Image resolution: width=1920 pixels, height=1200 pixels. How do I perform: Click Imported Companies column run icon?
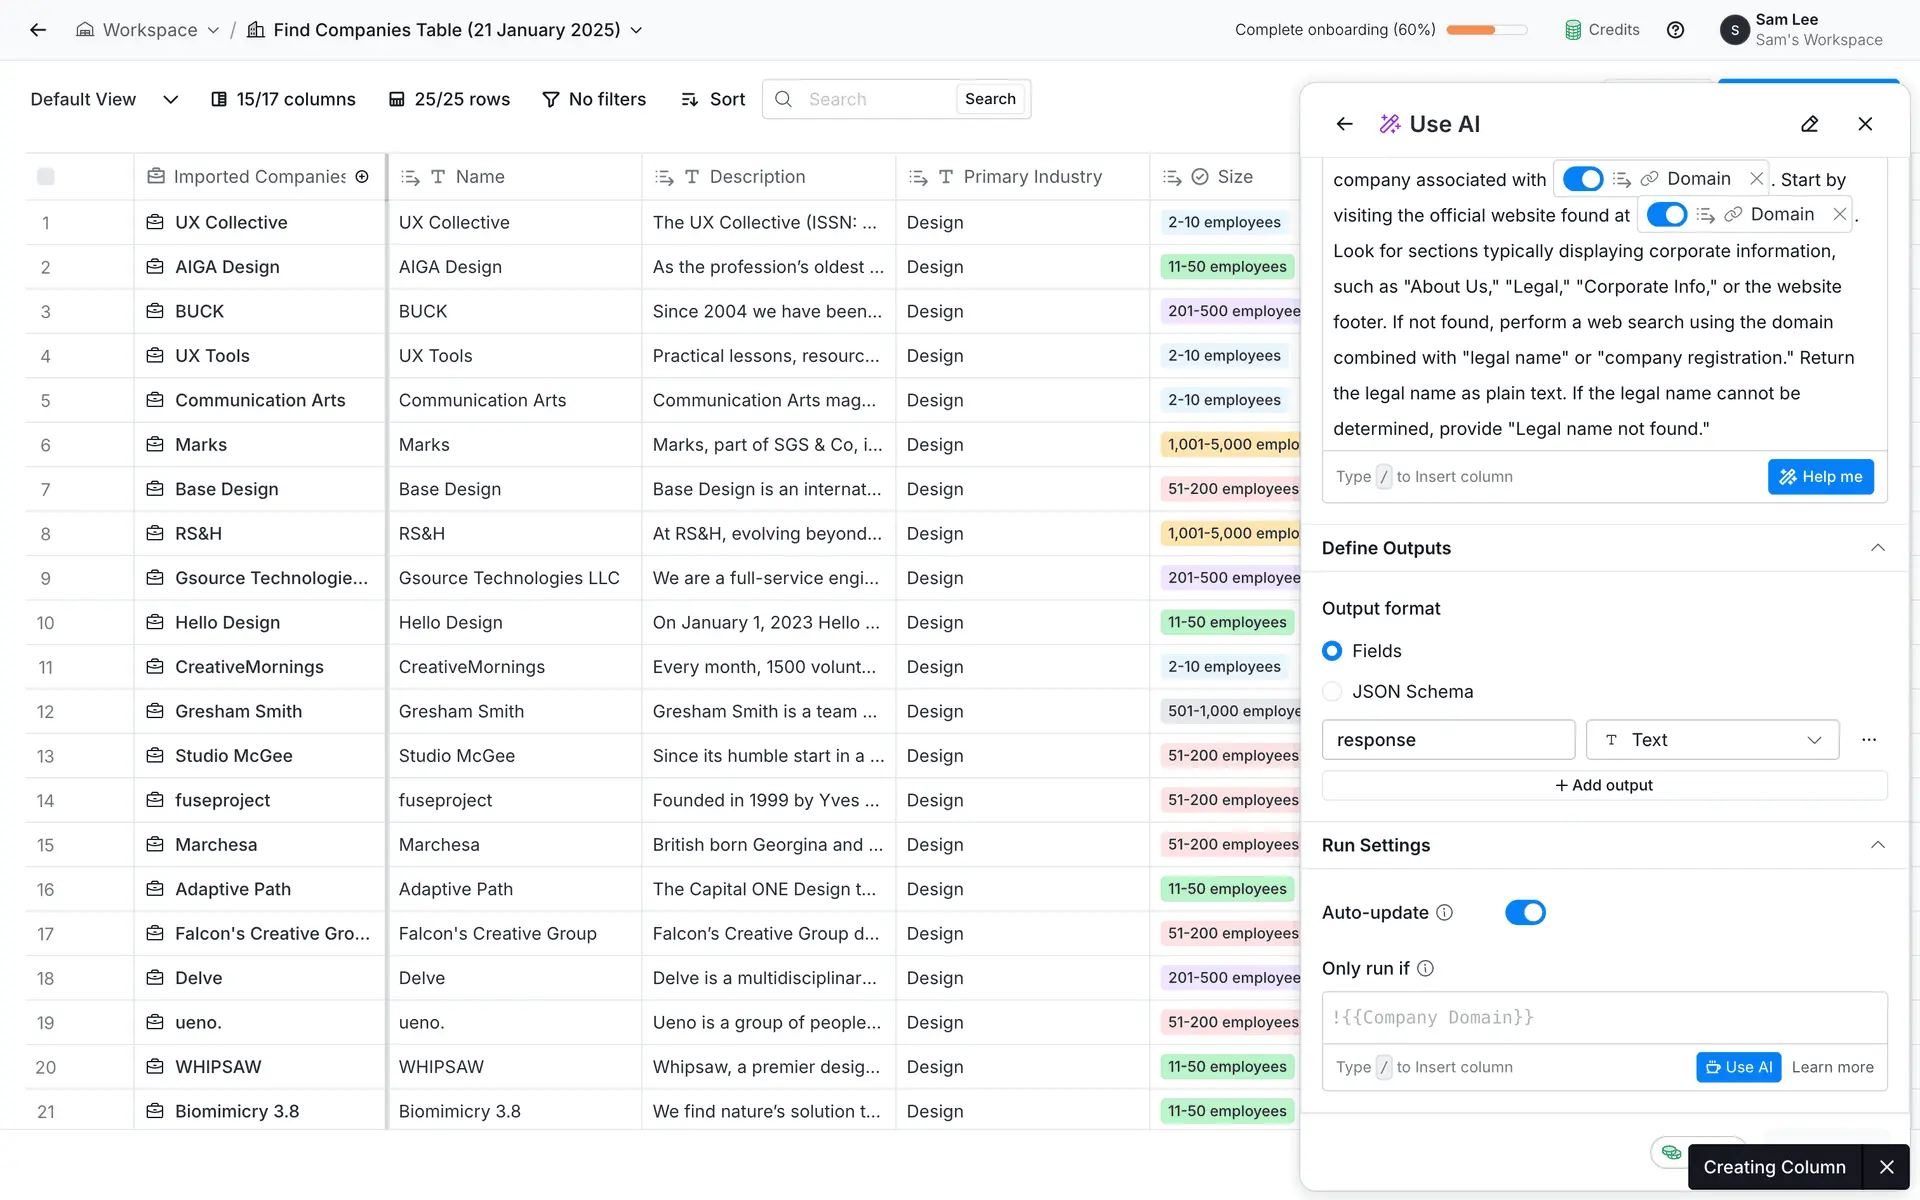coord(362,177)
